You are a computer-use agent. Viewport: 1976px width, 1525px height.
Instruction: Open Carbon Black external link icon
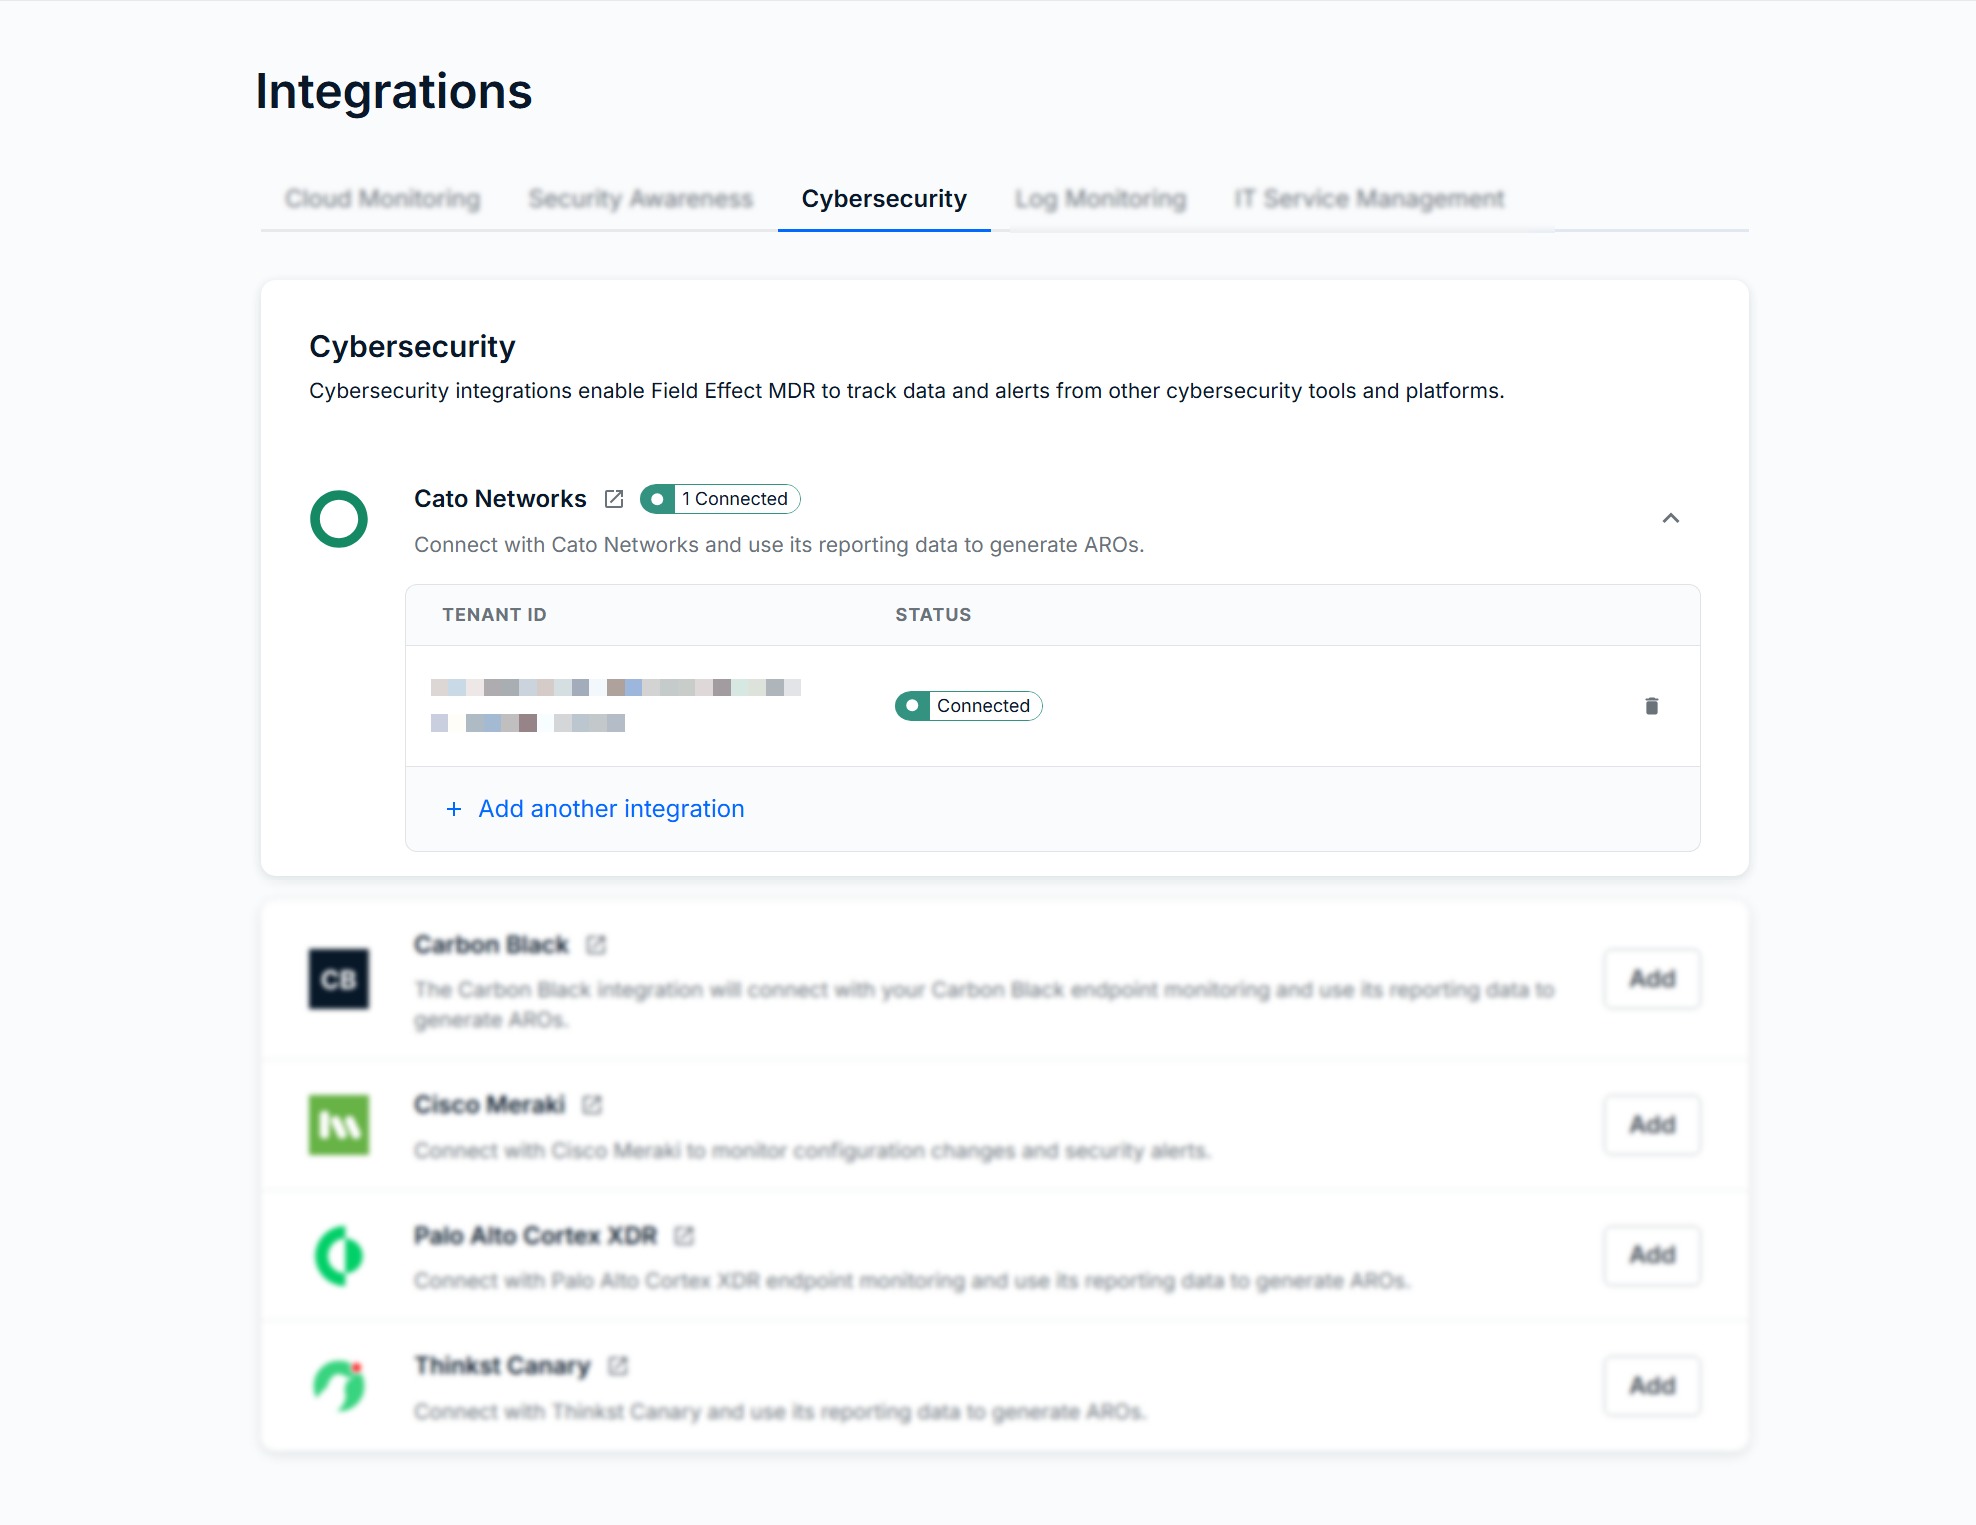click(596, 945)
